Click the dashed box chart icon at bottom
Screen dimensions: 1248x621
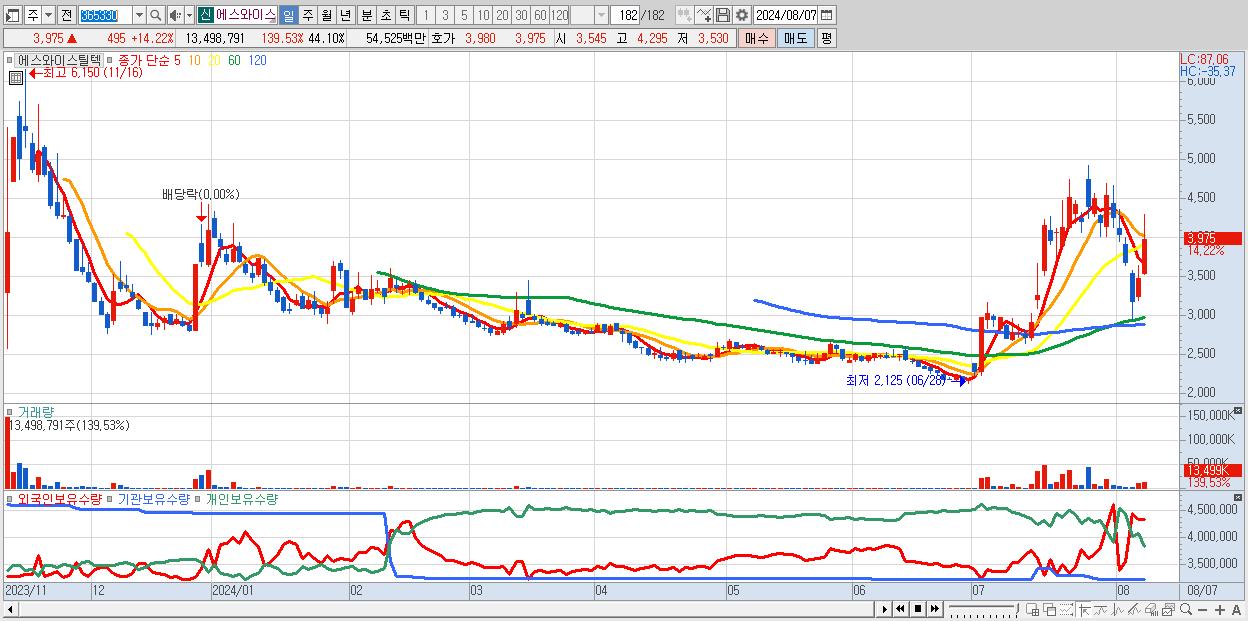(x=1066, y=610)
